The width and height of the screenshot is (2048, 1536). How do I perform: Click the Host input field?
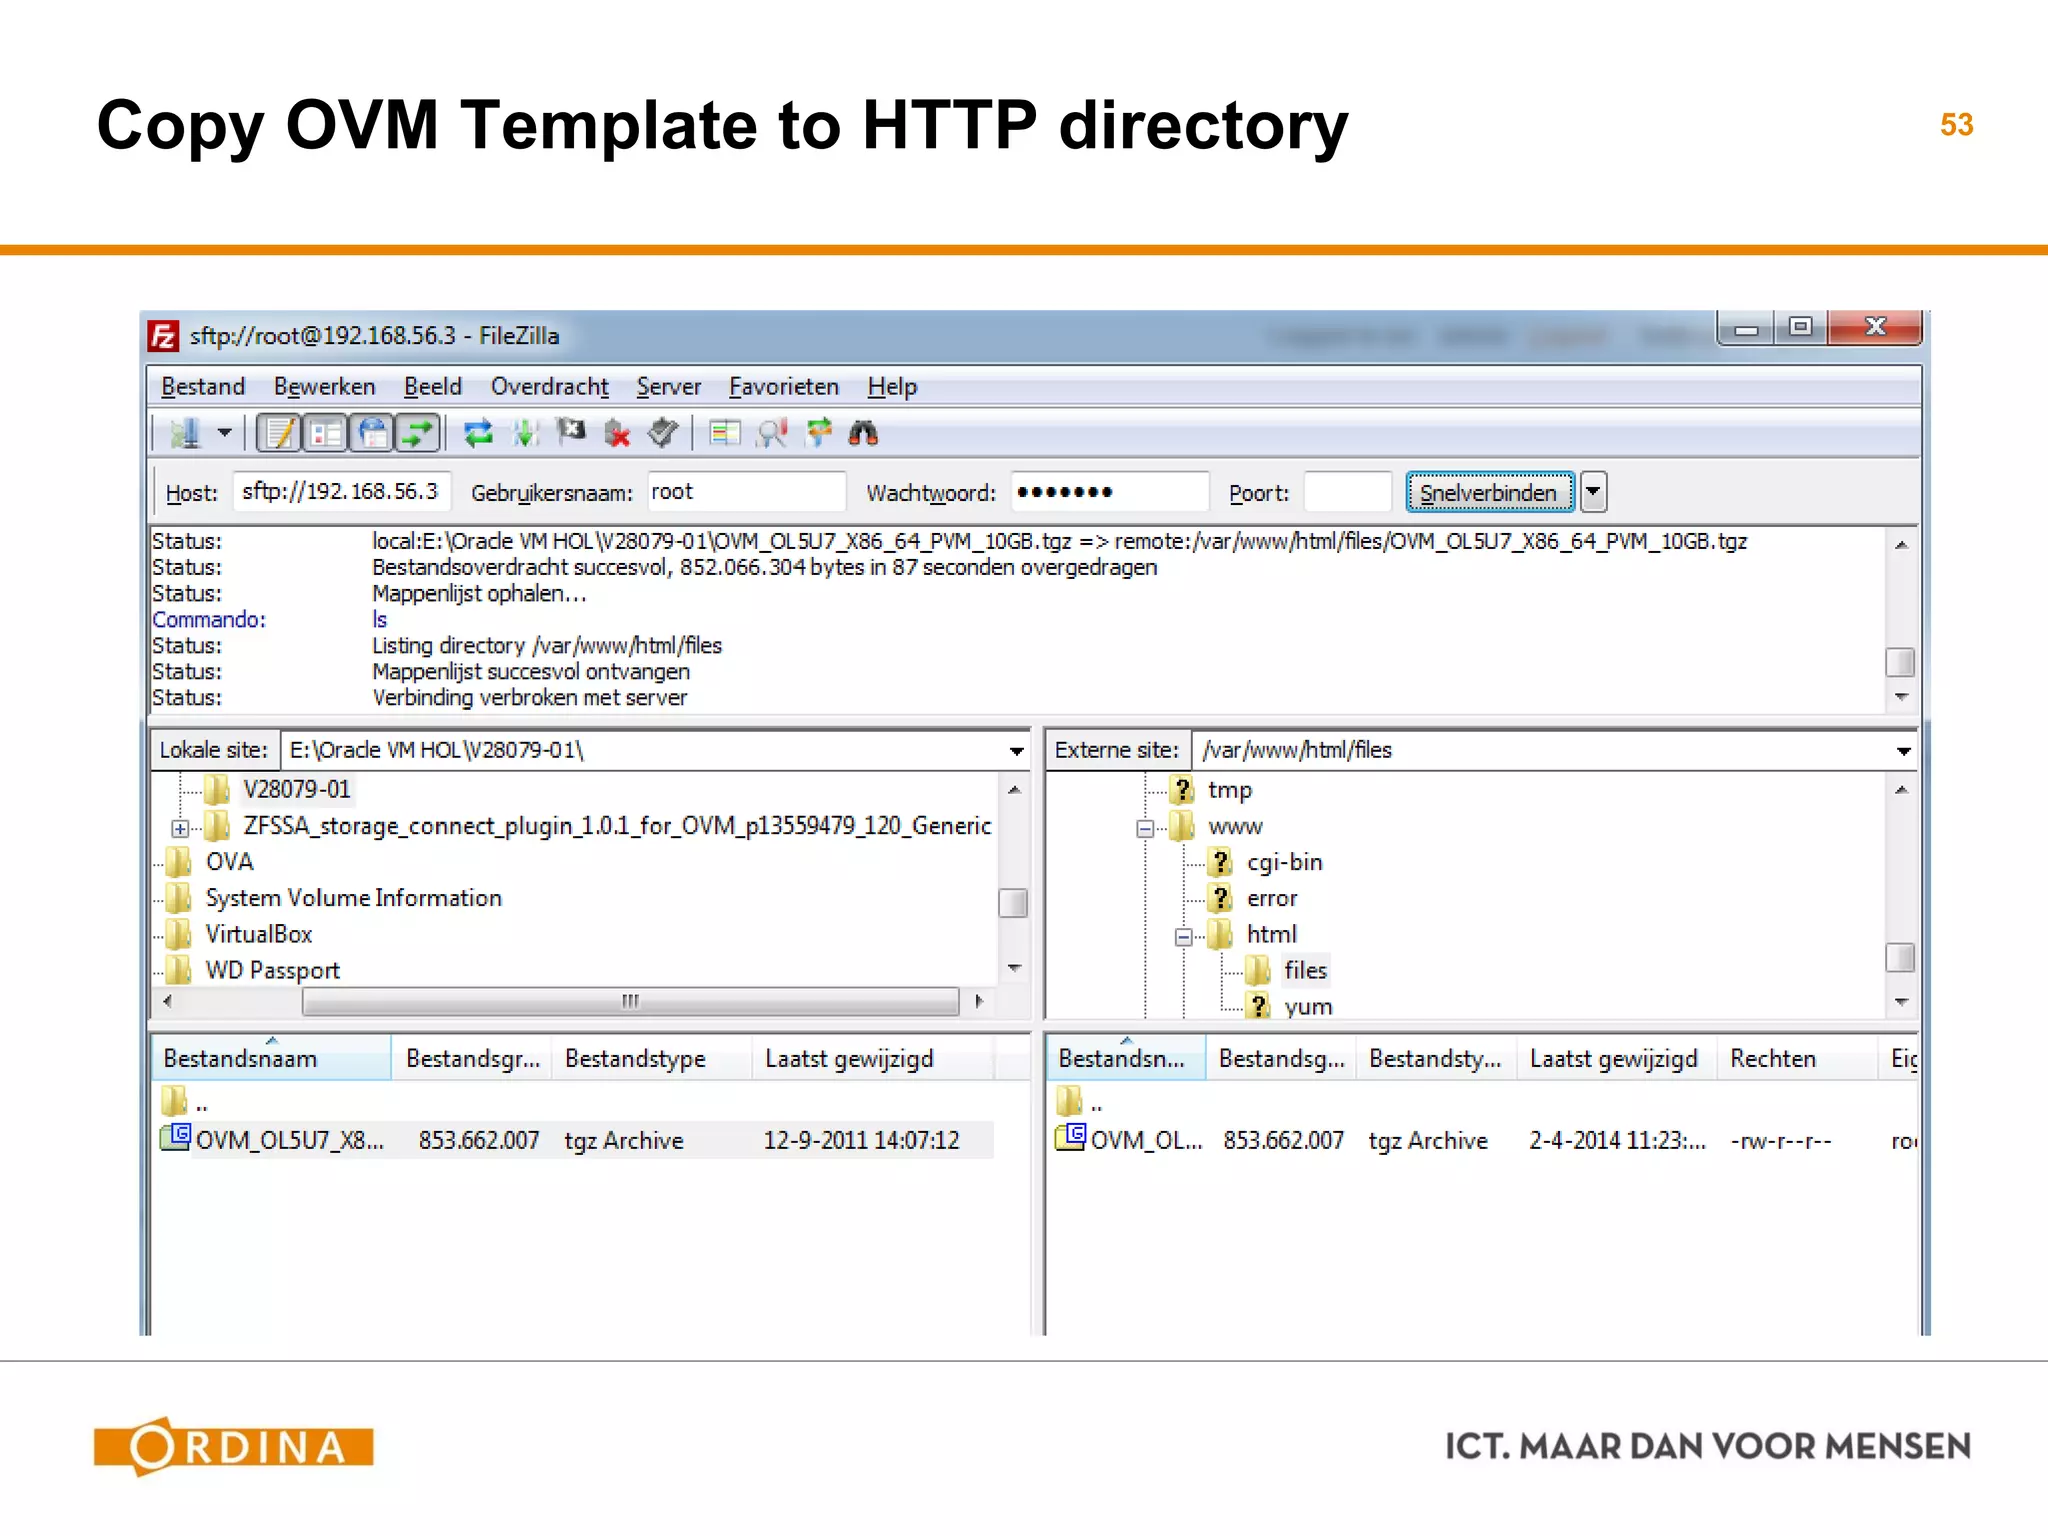341,492
